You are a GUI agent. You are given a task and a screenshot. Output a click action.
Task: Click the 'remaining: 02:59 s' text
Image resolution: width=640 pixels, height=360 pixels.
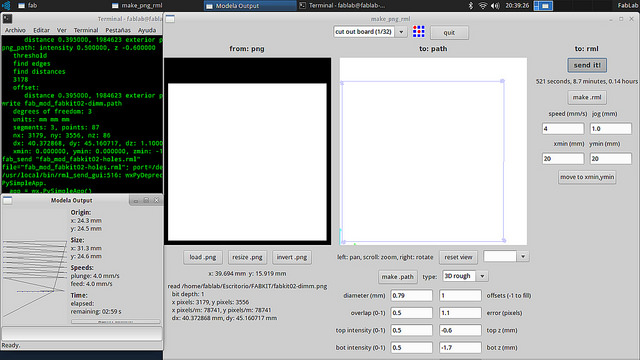(x=96, y=311)
